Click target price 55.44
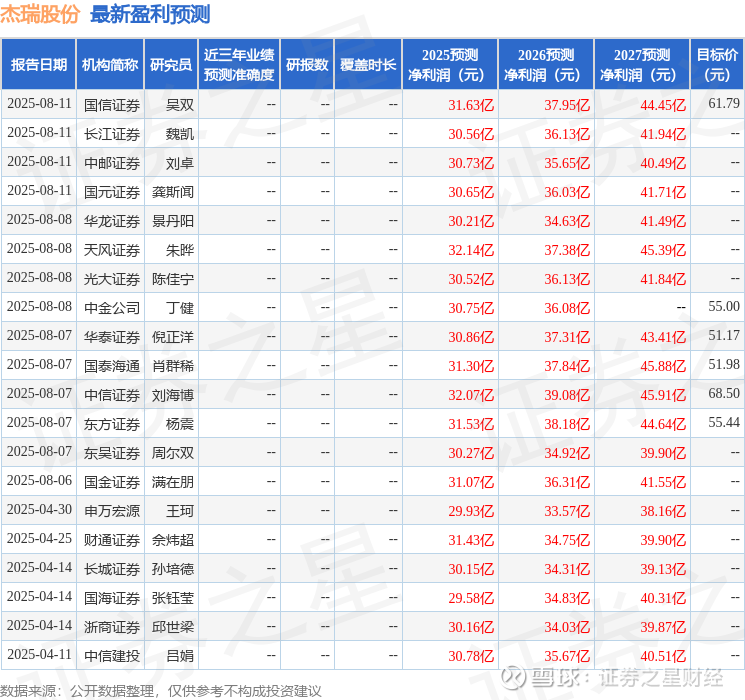Viewport: 745px width, 700px height. [x=724, y=422]
